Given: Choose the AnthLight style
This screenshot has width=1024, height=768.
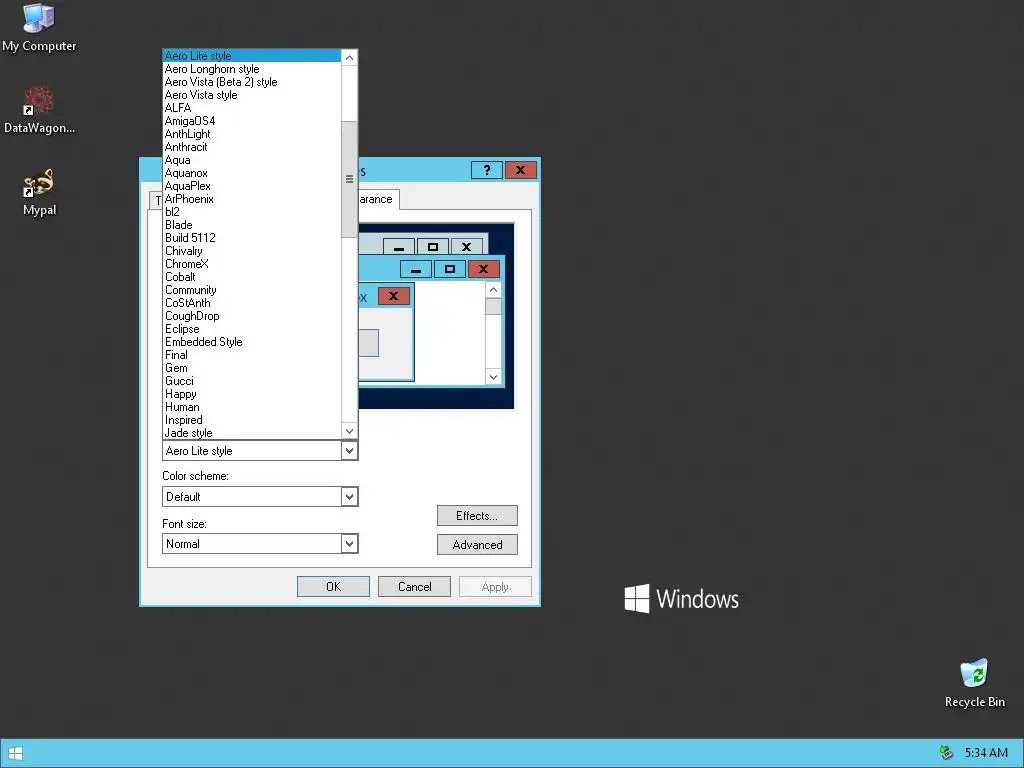Looking at the screenshot, I should click(251, 135).
